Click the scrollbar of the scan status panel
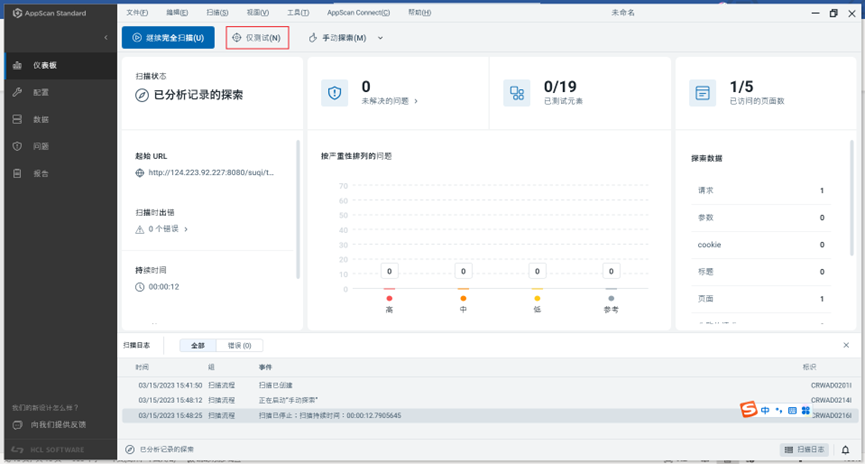Viewport: 865px width, 464px height. click(x=298, y=210)
